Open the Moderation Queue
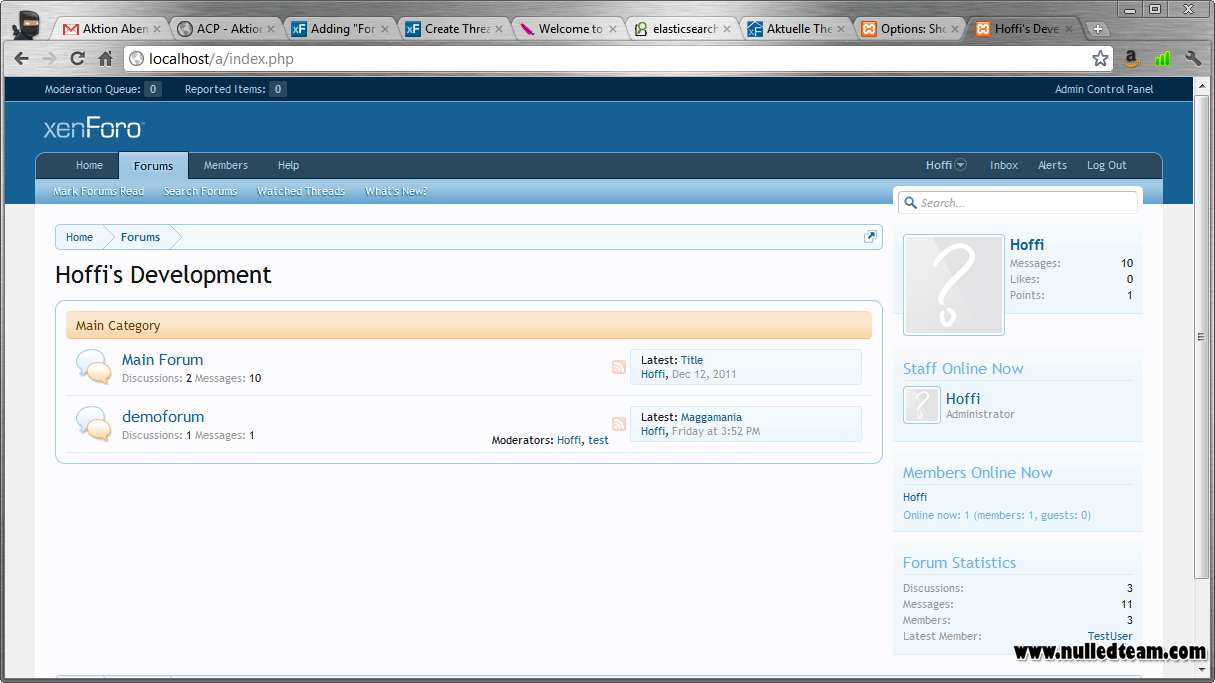 click(x=103, y=89)
